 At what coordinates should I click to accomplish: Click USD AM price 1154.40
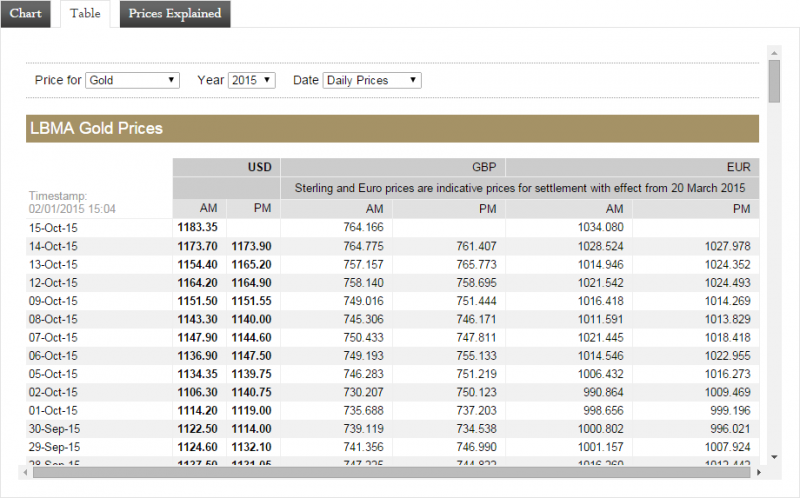point(197,265)
